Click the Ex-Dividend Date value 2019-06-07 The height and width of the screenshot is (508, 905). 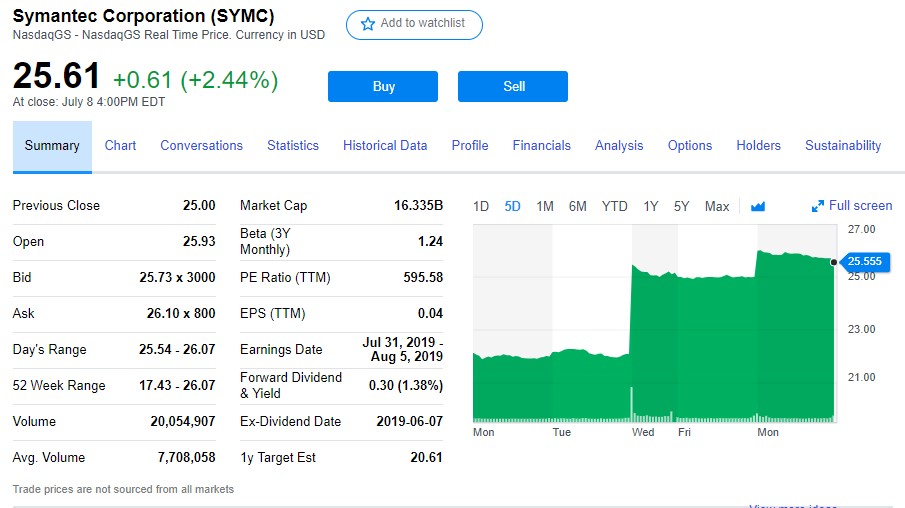[x=410, y=421]
